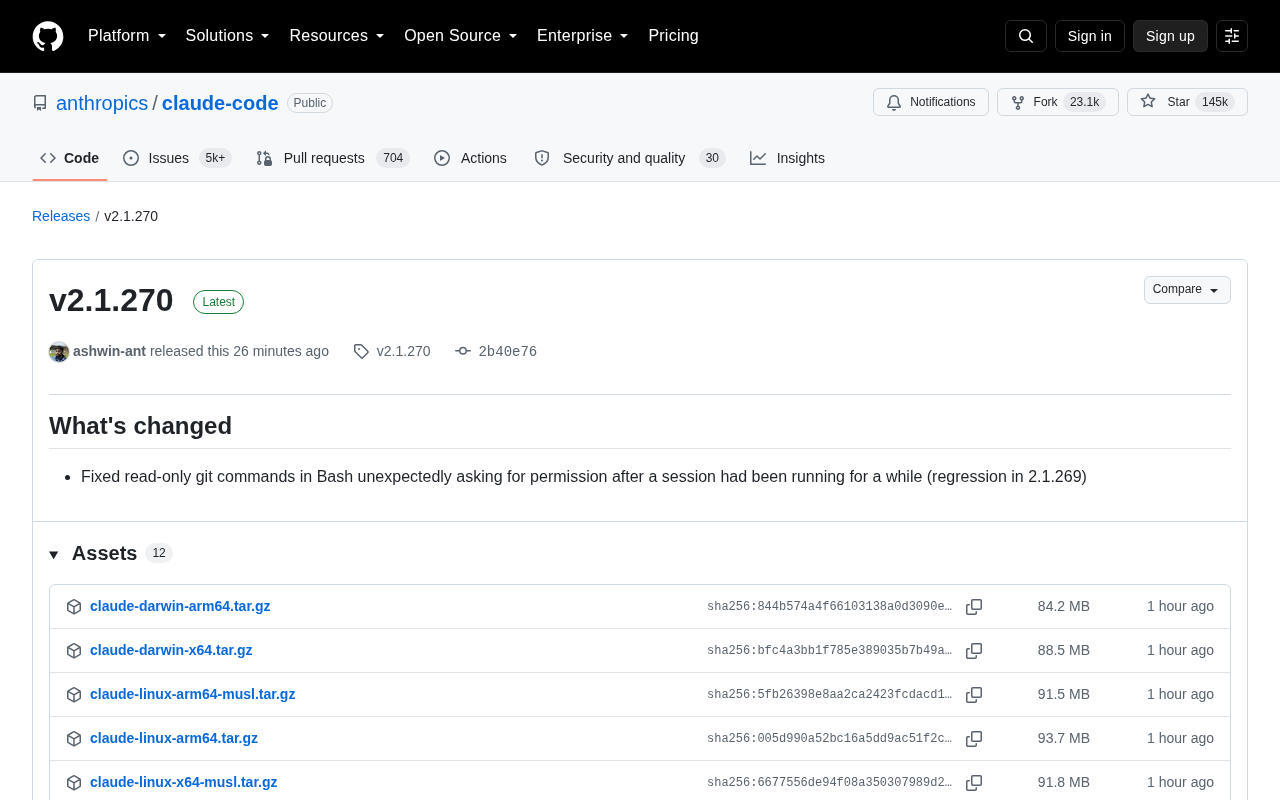
Task: Click the Actions play icon
Action: (442, 158)
